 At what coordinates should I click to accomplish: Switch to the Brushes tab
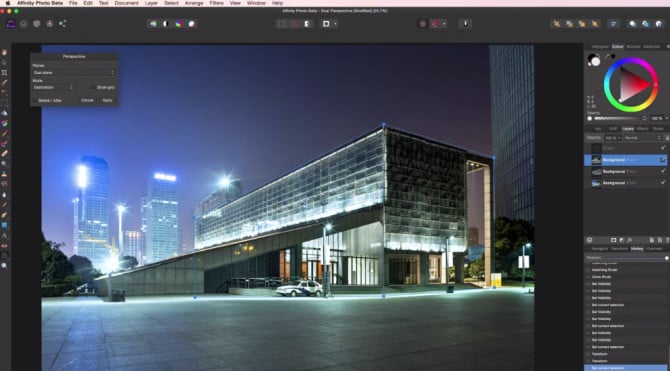click(x=633, y=47)
